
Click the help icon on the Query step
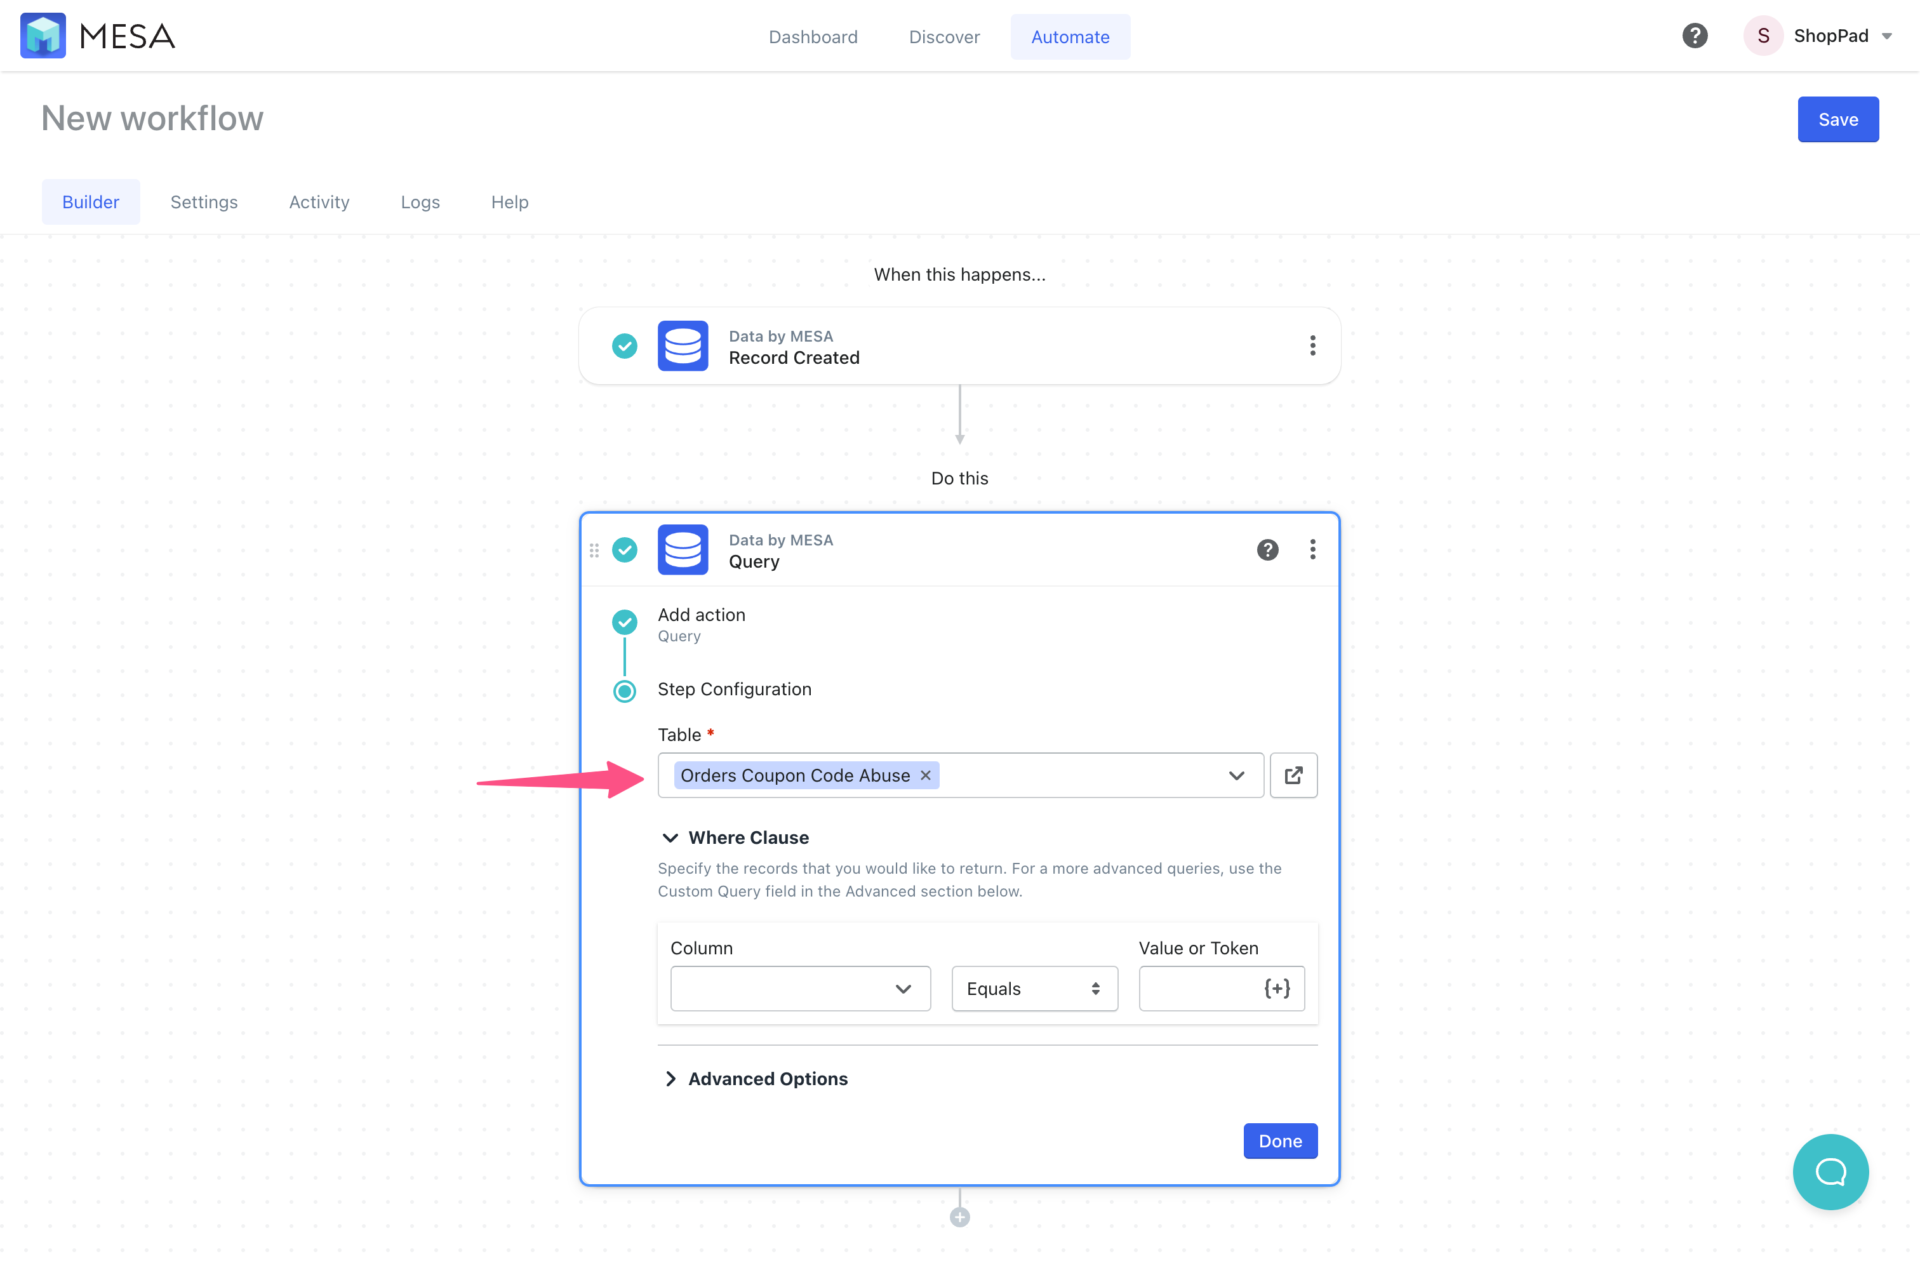click(x=1267, y=549)
